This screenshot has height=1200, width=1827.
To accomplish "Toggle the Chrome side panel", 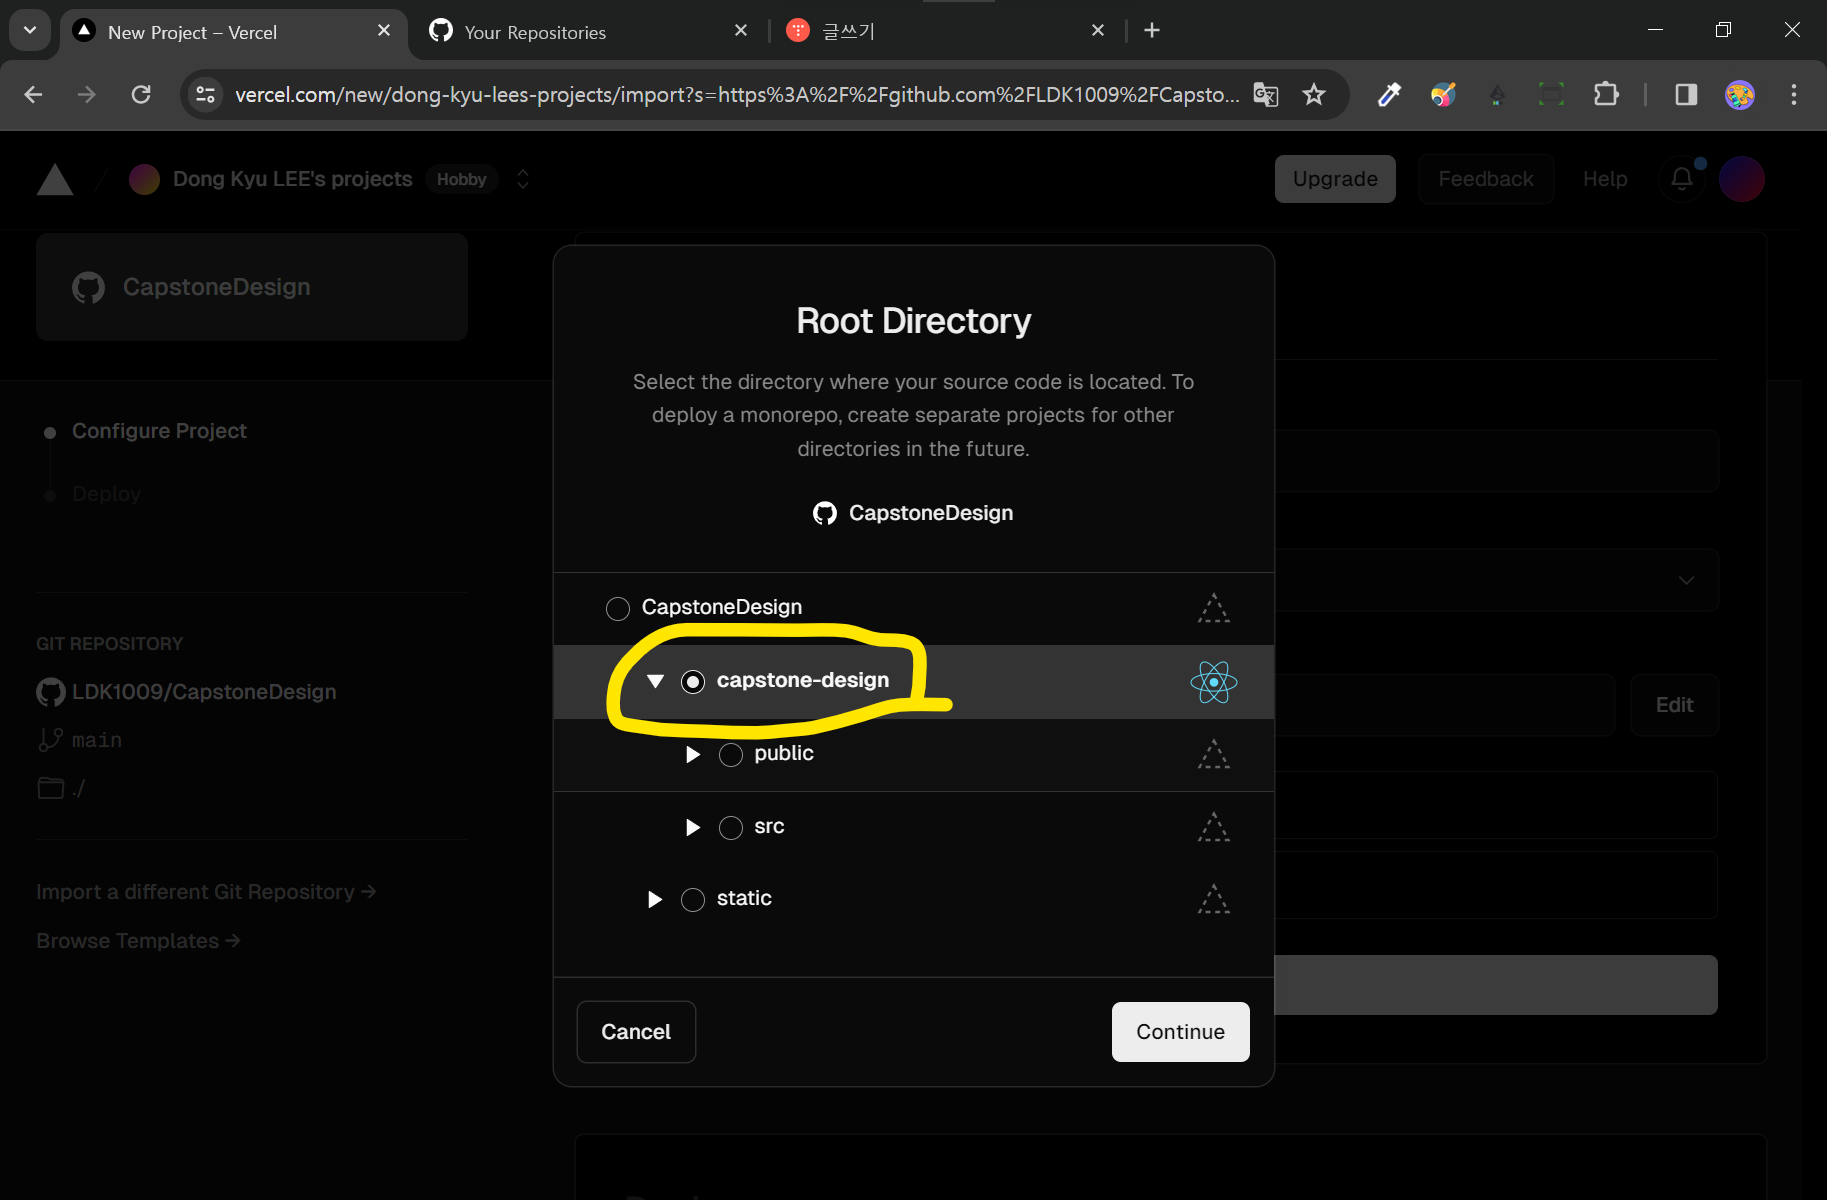I will point(1686,95).
